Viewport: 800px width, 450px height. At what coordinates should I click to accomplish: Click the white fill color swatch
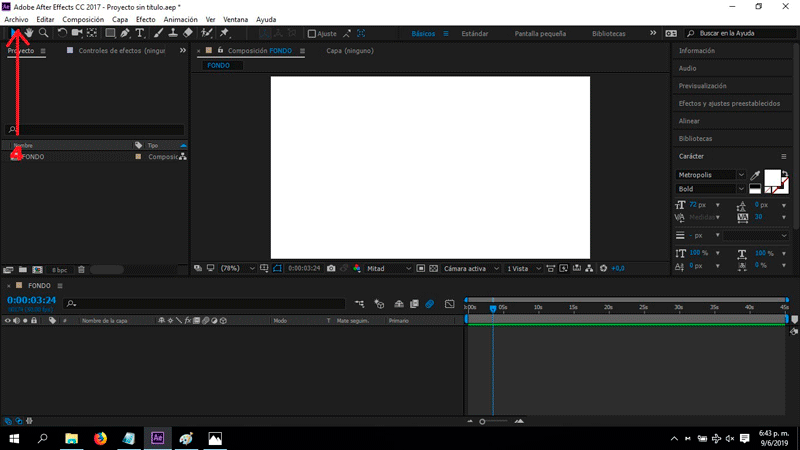tap(772, 178)
